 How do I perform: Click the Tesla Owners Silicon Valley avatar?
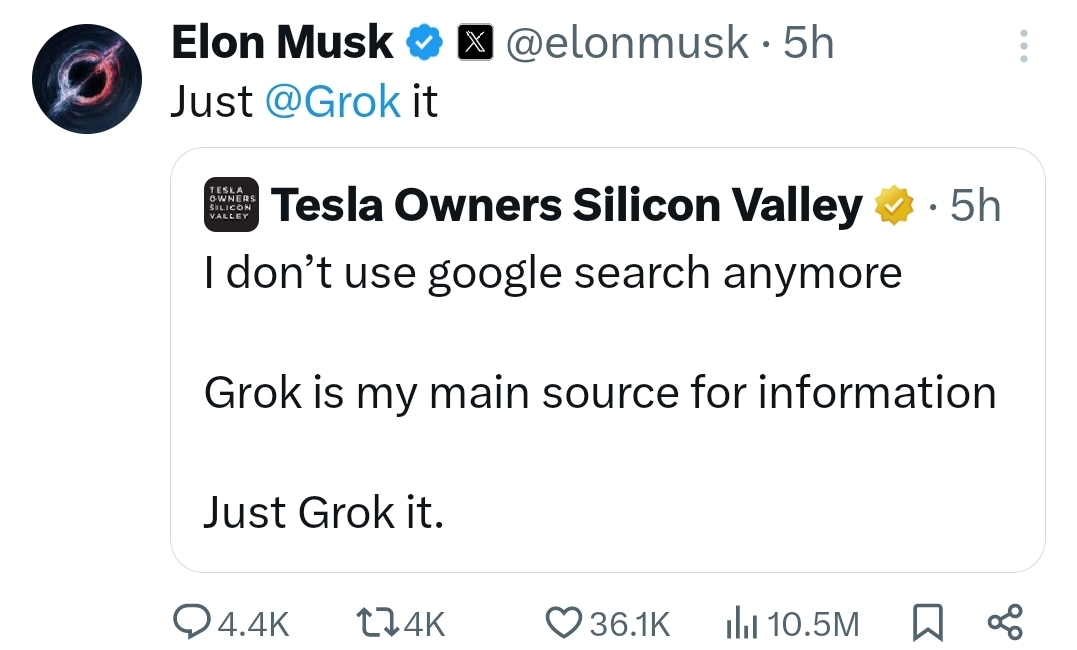coord(231,204)
